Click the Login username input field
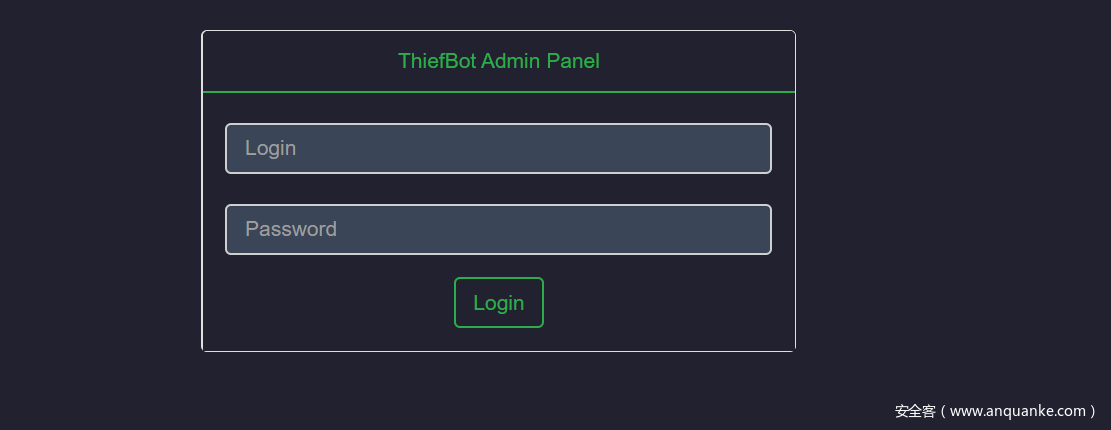This screenshot has width=1111, height=430. pos(498,148)
